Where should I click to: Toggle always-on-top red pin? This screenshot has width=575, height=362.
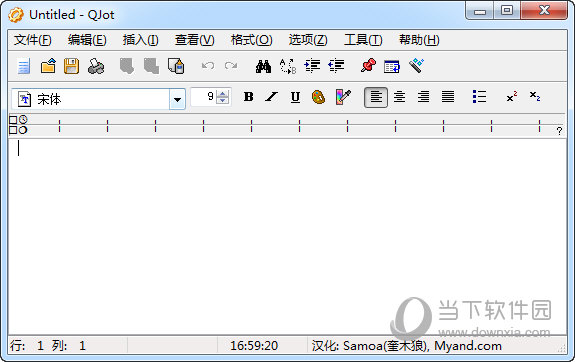[369, 66]
